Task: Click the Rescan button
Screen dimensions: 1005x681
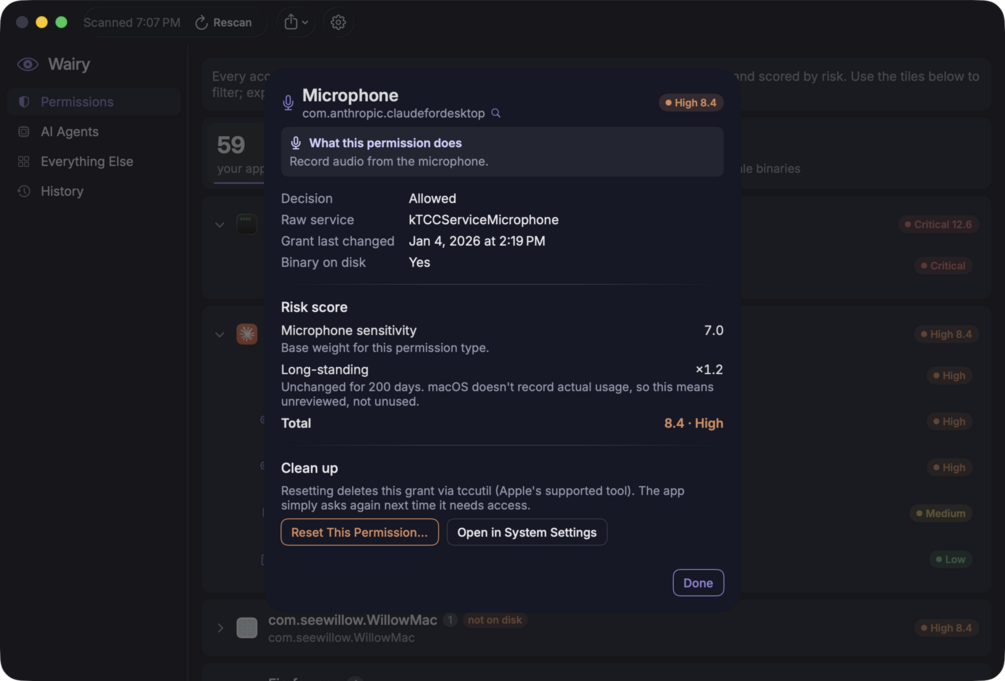Action: [223, 22]
